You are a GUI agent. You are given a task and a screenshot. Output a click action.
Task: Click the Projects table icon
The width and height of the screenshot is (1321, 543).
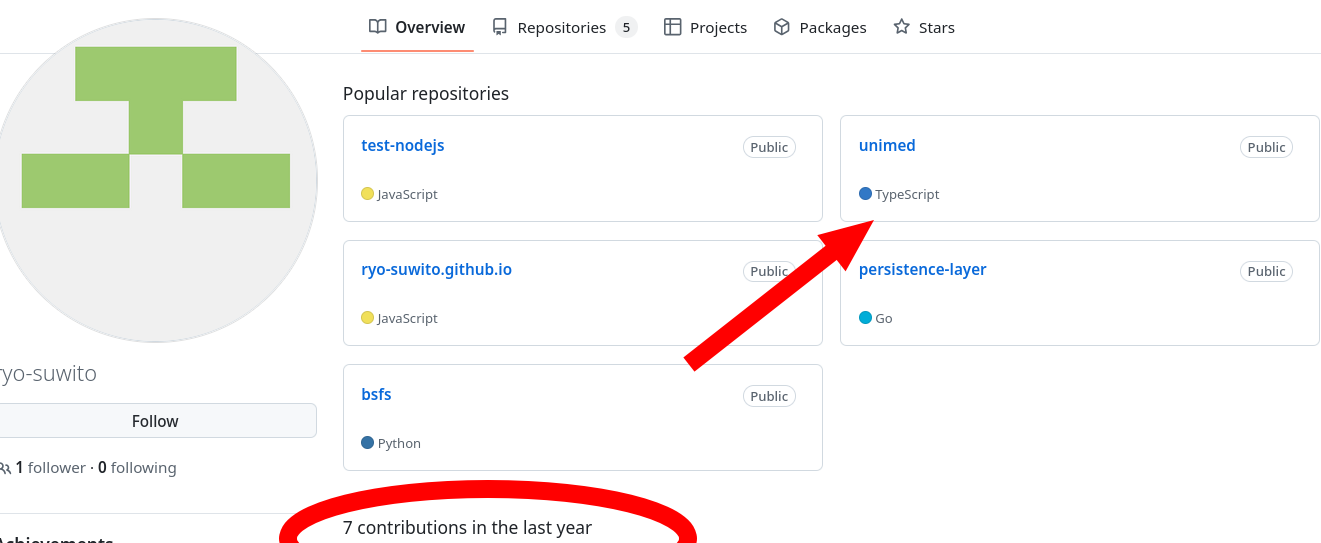(x=673, y=27)
